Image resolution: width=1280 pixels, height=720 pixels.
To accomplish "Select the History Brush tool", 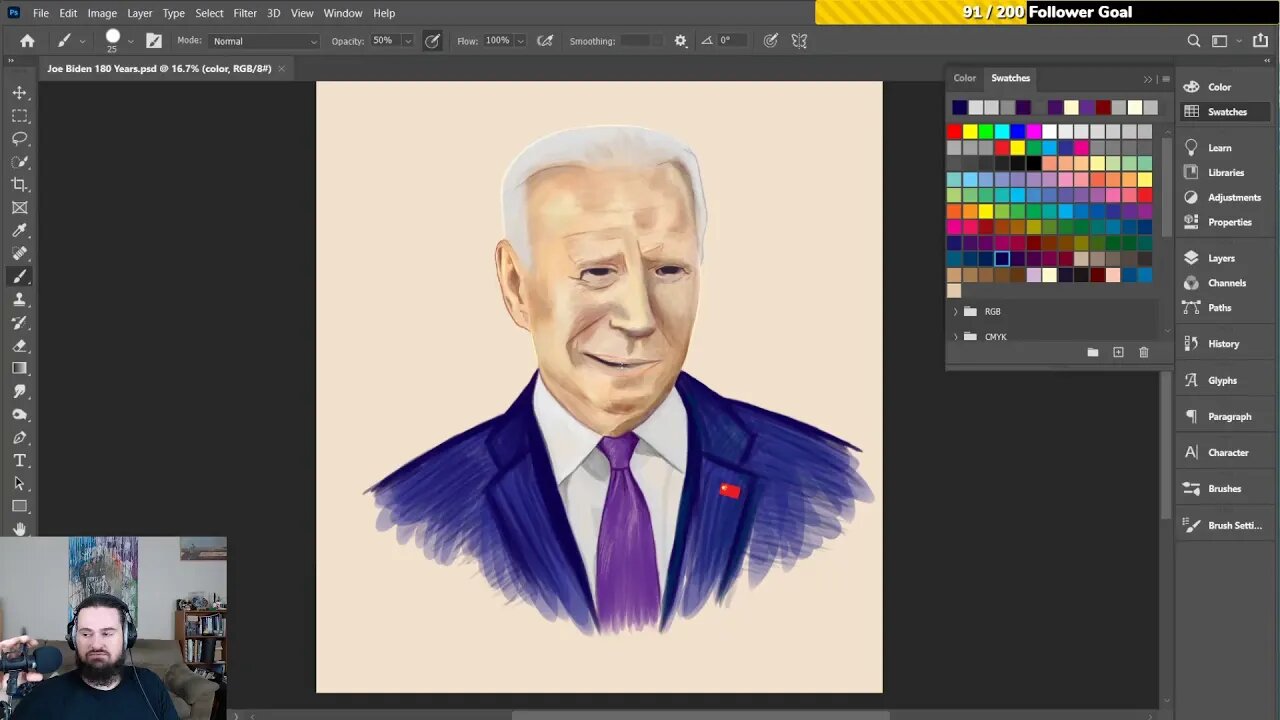I will click(x=19, y=323).
